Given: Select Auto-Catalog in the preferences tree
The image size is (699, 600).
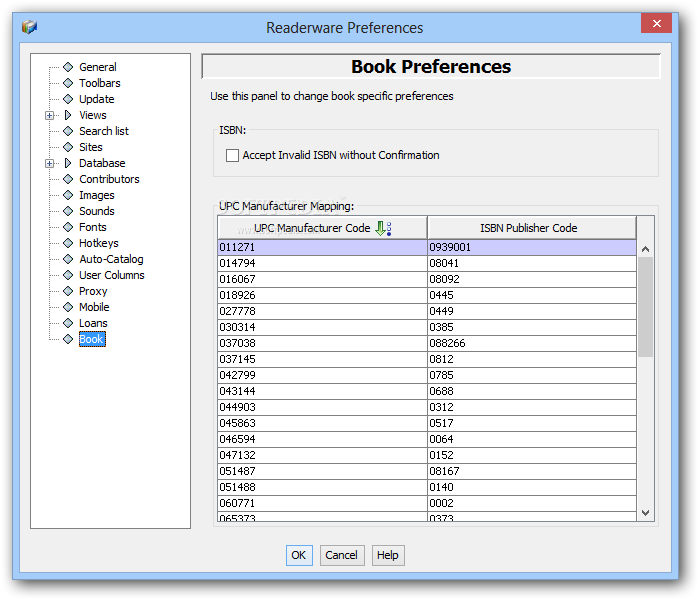Looking at the screenshot, I should tap(111, 259).
